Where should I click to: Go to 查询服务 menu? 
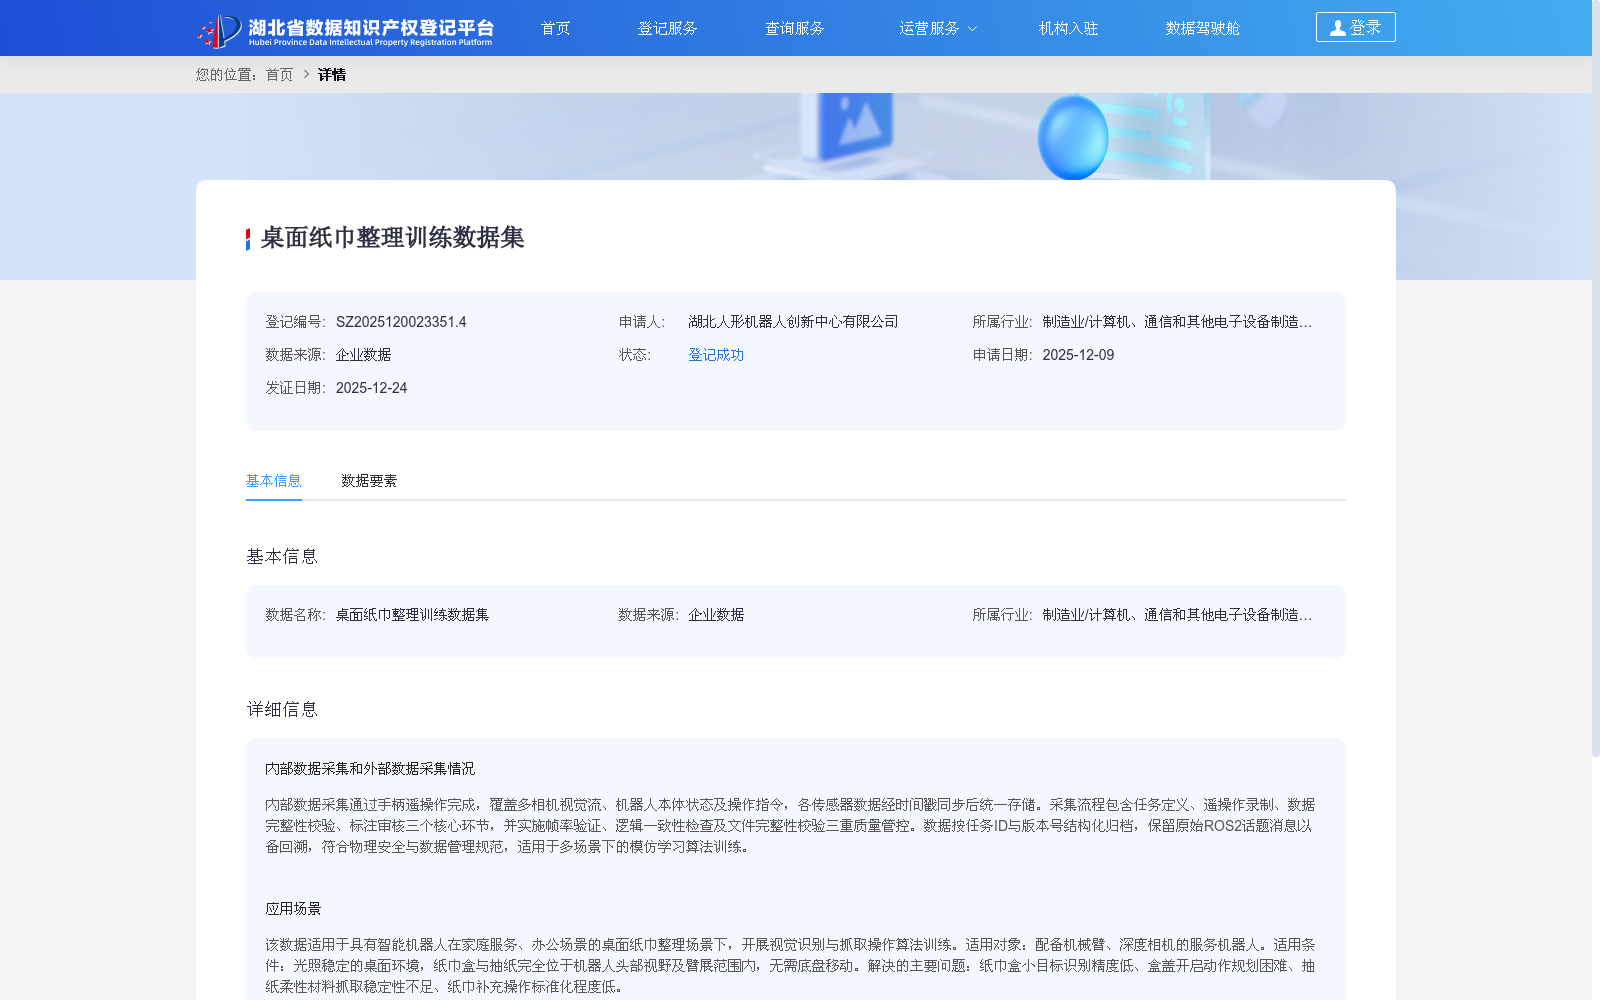[x=794, y=28]
